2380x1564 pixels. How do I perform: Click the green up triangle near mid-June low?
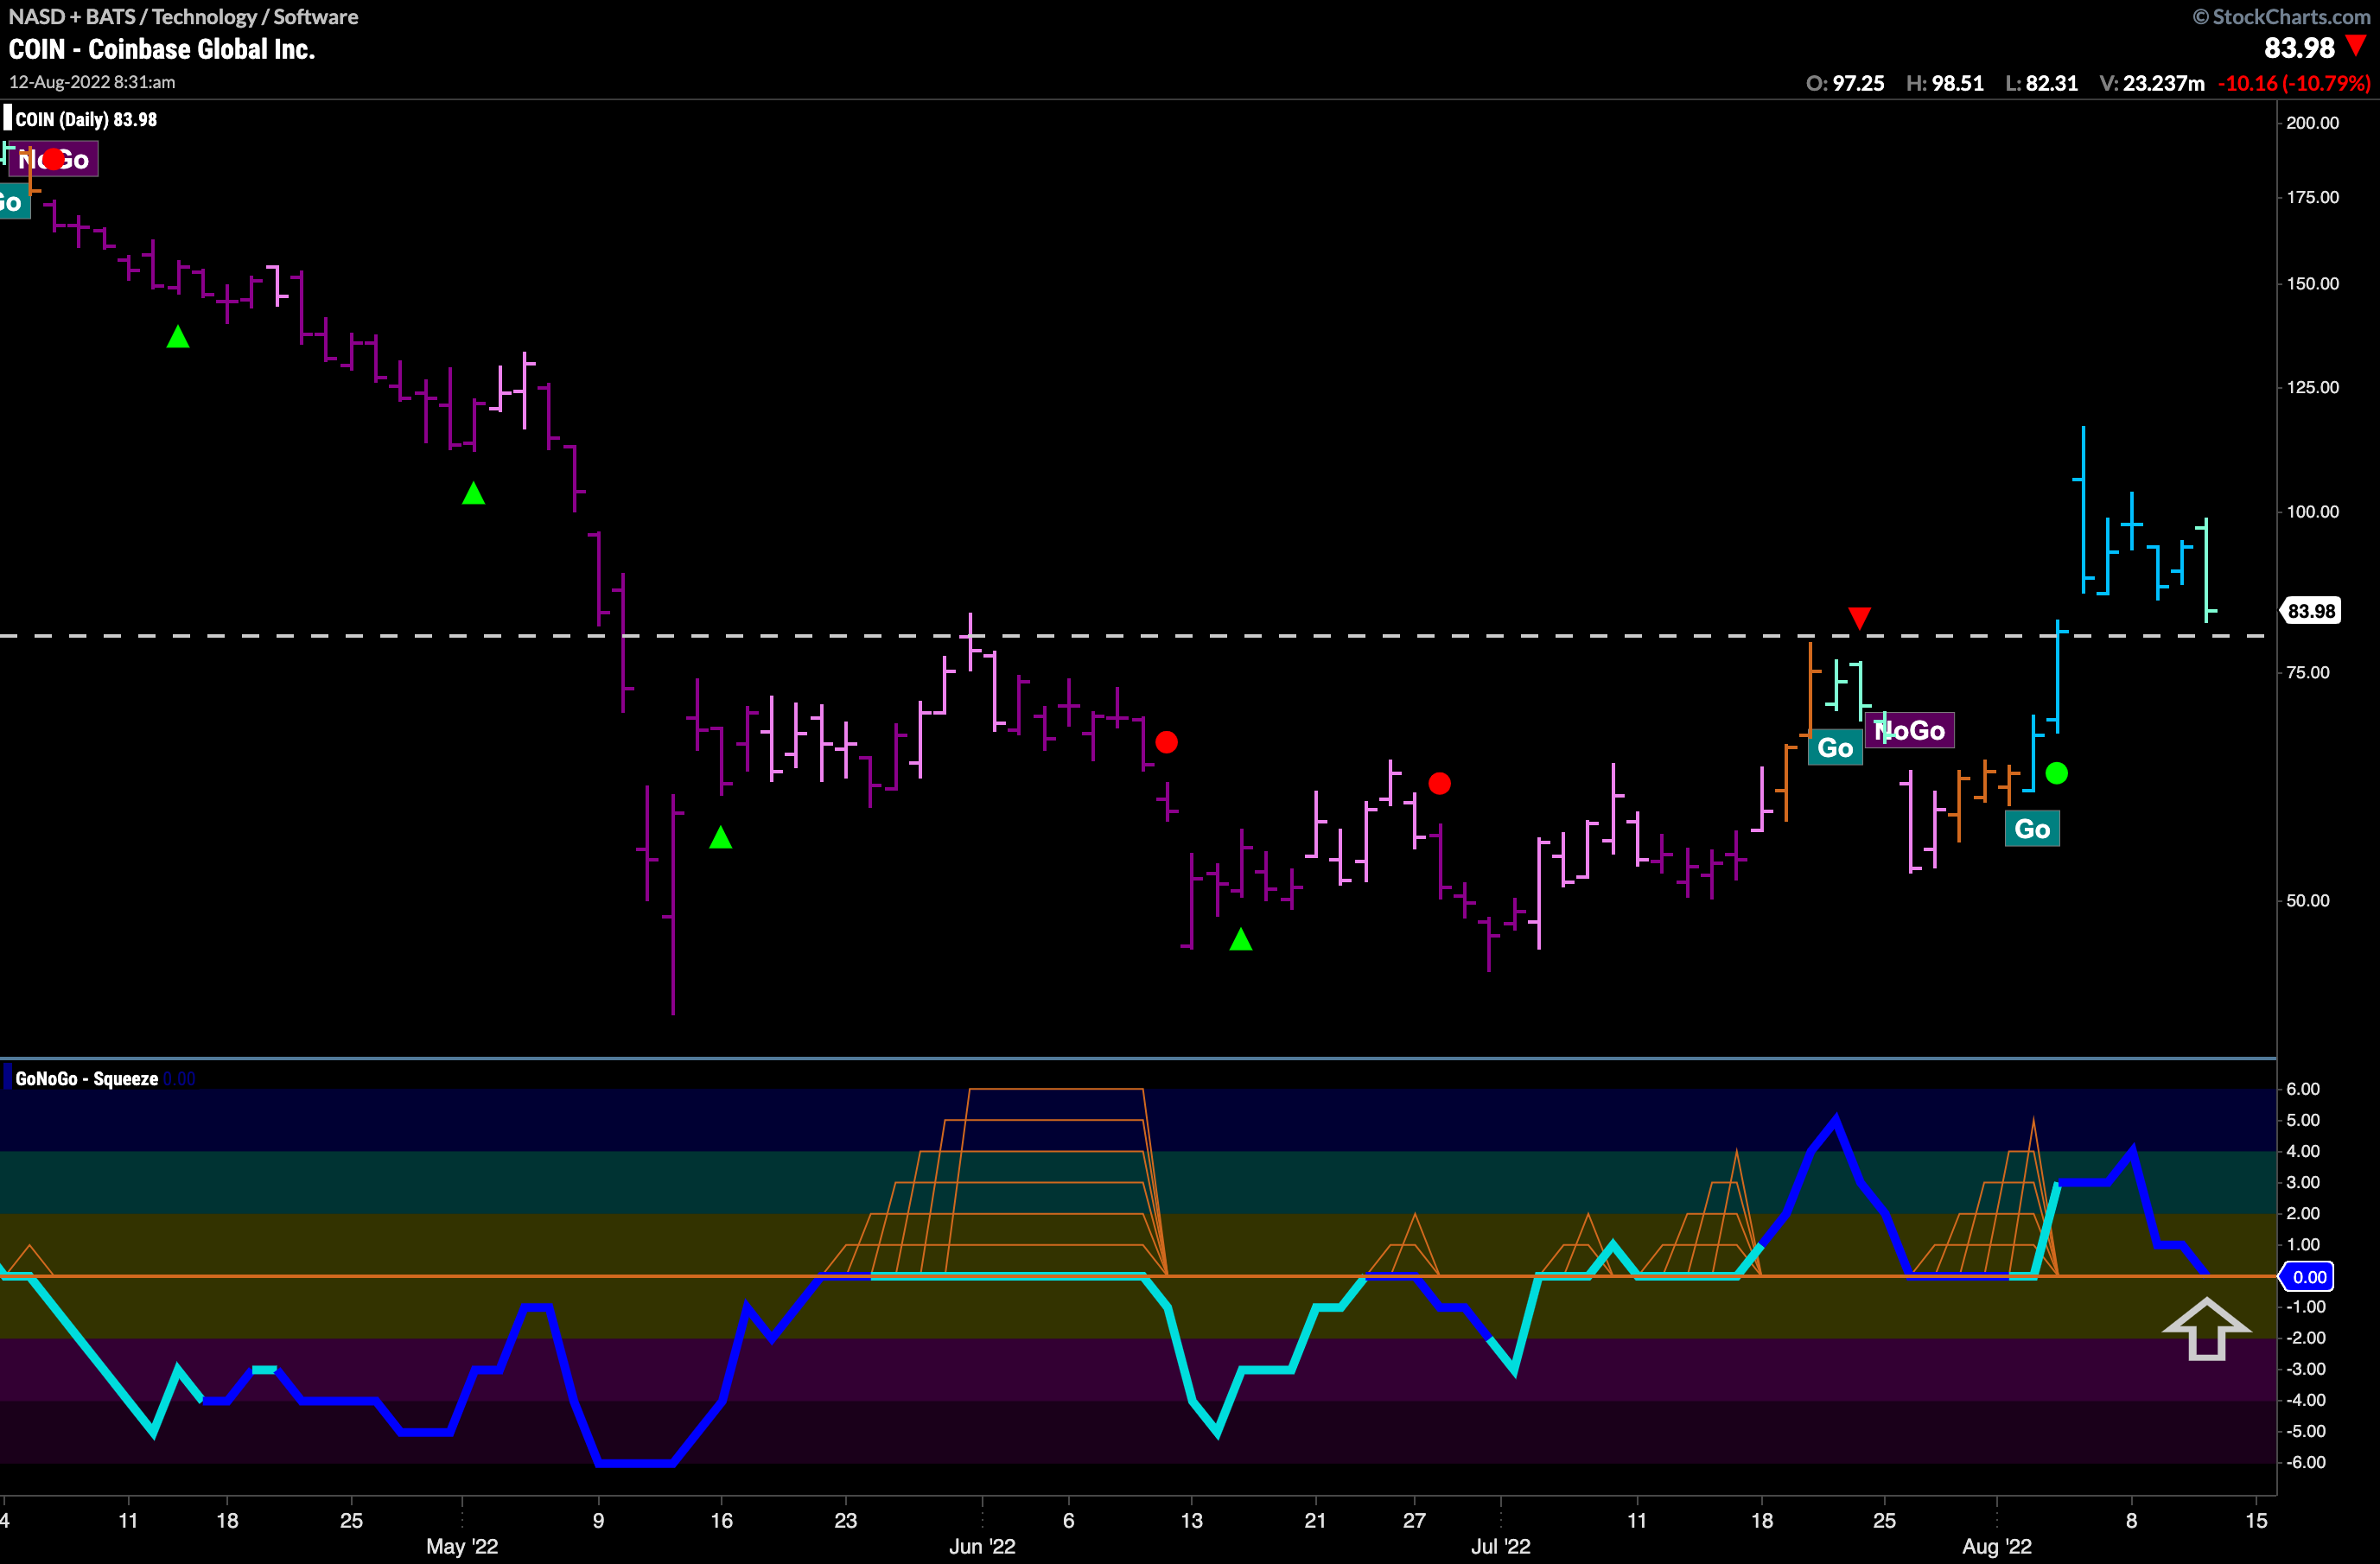pyautogui.click(x=1240, y=939)
